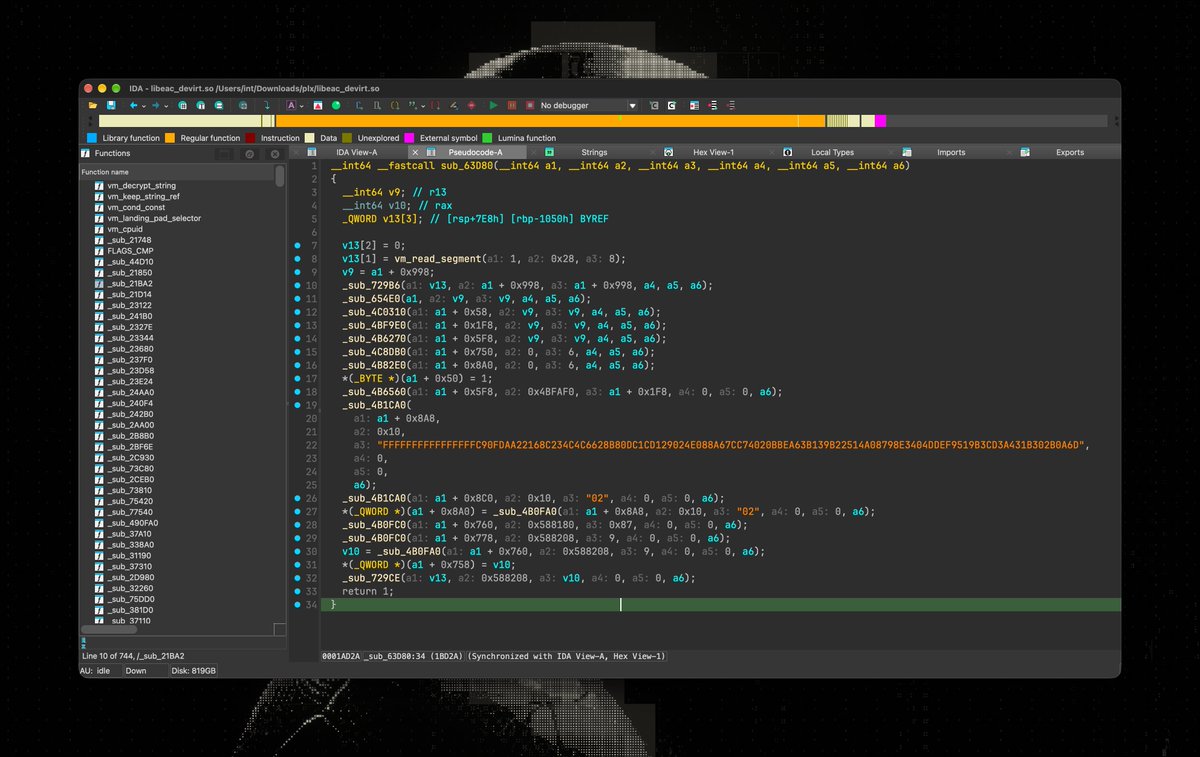Click the orange region of navigation band
Image resolution: width=1200 pixels, height=757 pixels.
[x=550, y=121]
